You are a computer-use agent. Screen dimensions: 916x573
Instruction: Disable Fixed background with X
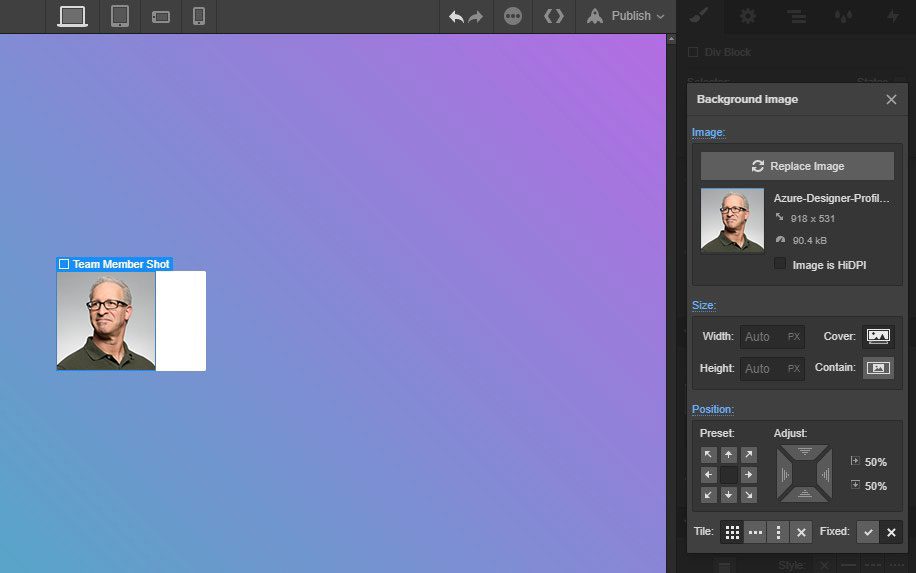[x=891, y=532]
